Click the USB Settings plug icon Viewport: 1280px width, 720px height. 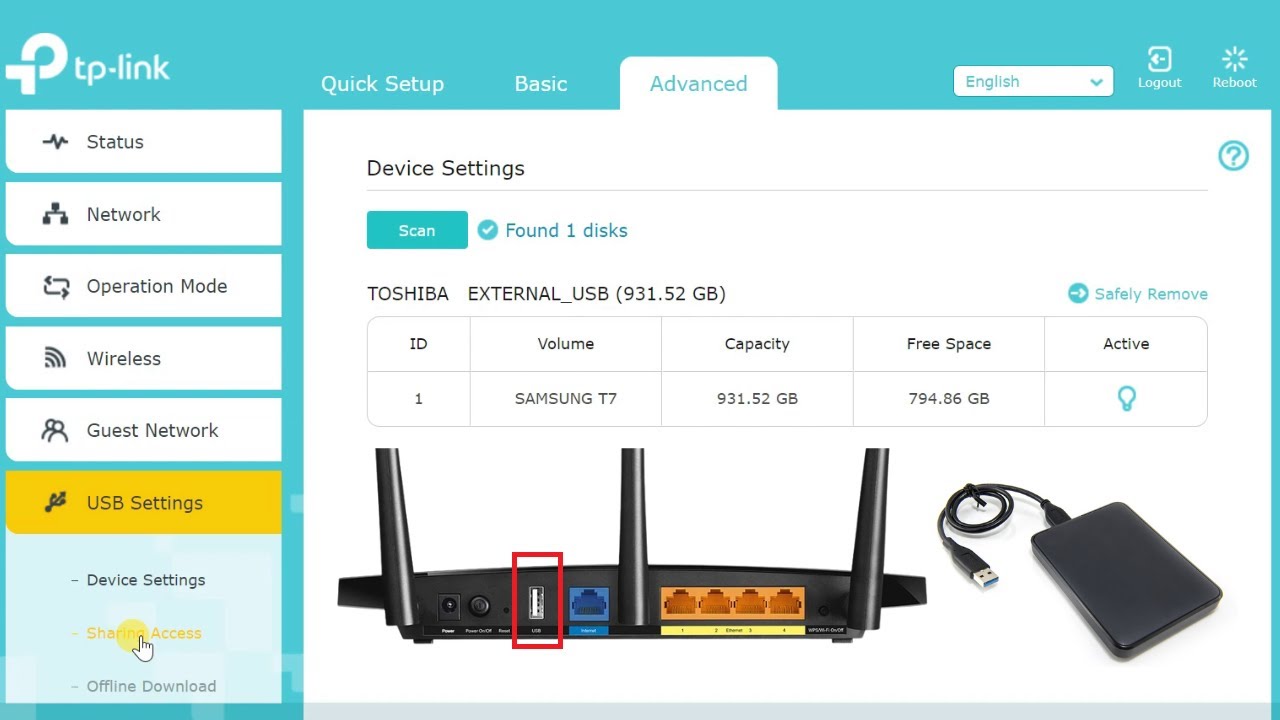click(x=55, y=502)
